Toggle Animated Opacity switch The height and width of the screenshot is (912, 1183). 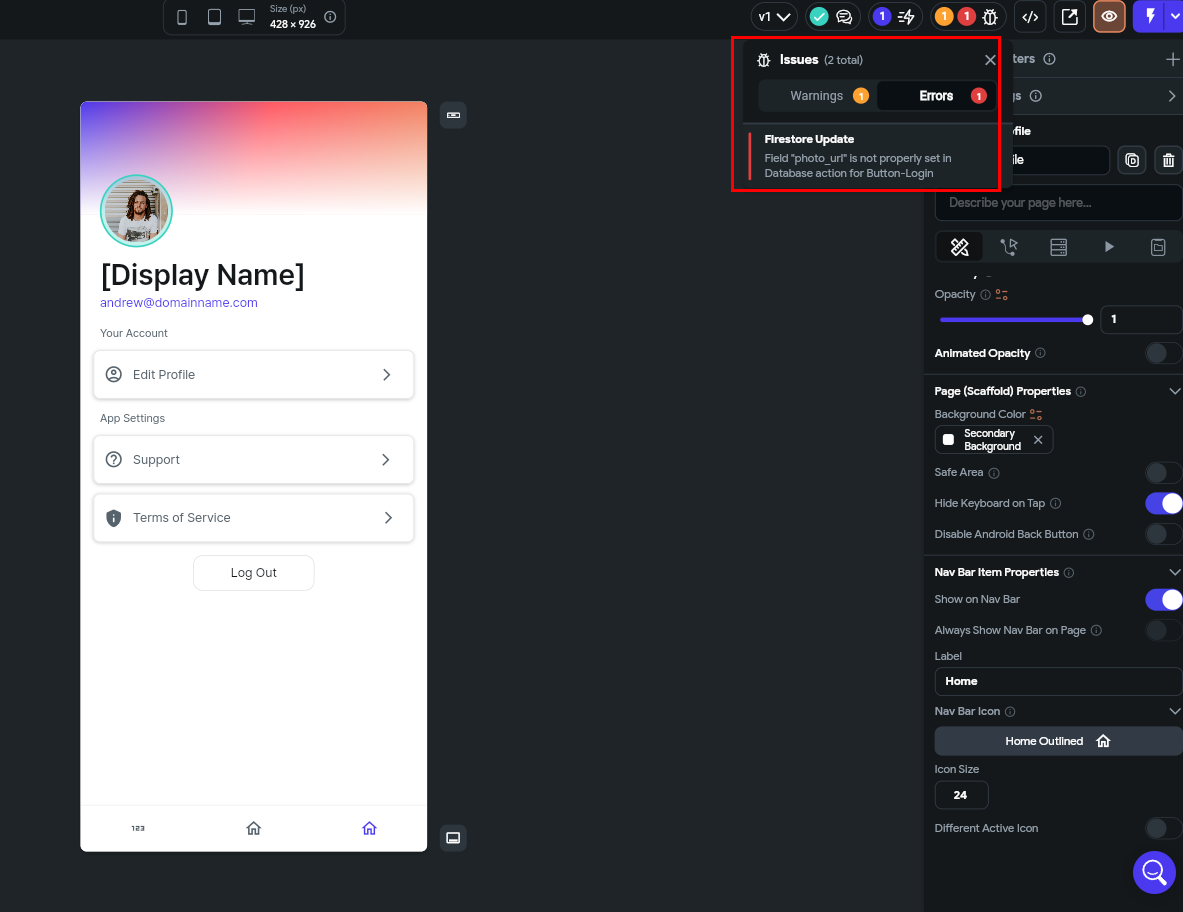point(1163,353)
